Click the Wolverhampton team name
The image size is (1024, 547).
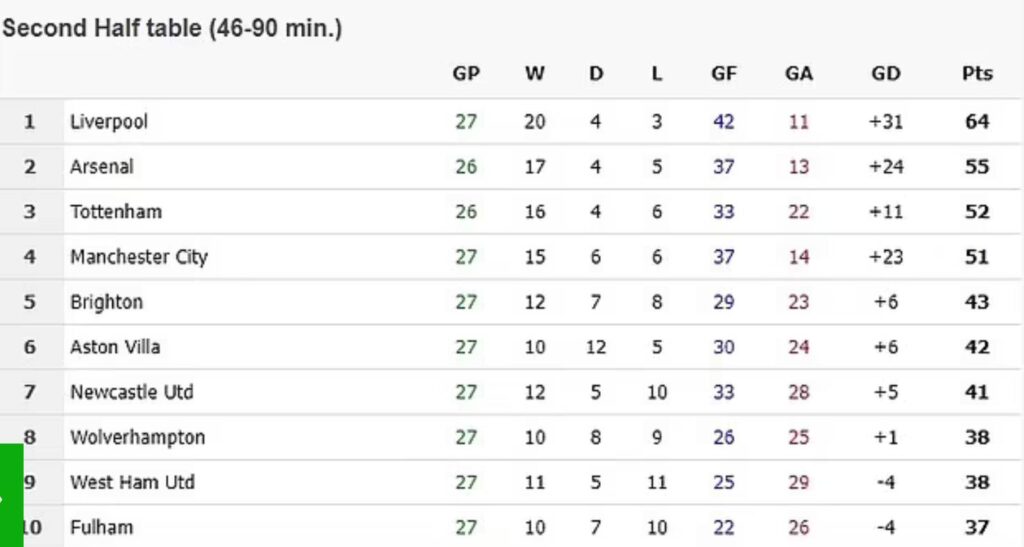tap(138, 437)
